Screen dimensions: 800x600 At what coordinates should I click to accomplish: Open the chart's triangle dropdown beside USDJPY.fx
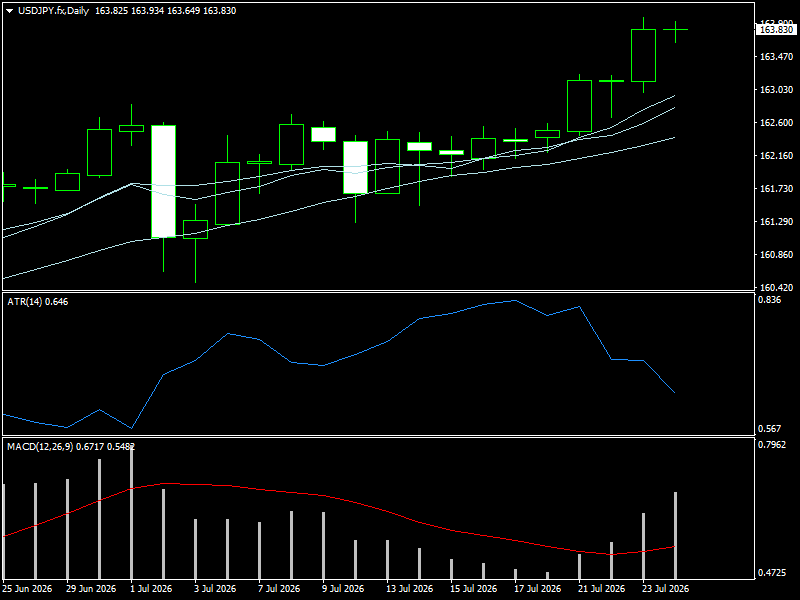pyautogui.click(x=9, y=11)
